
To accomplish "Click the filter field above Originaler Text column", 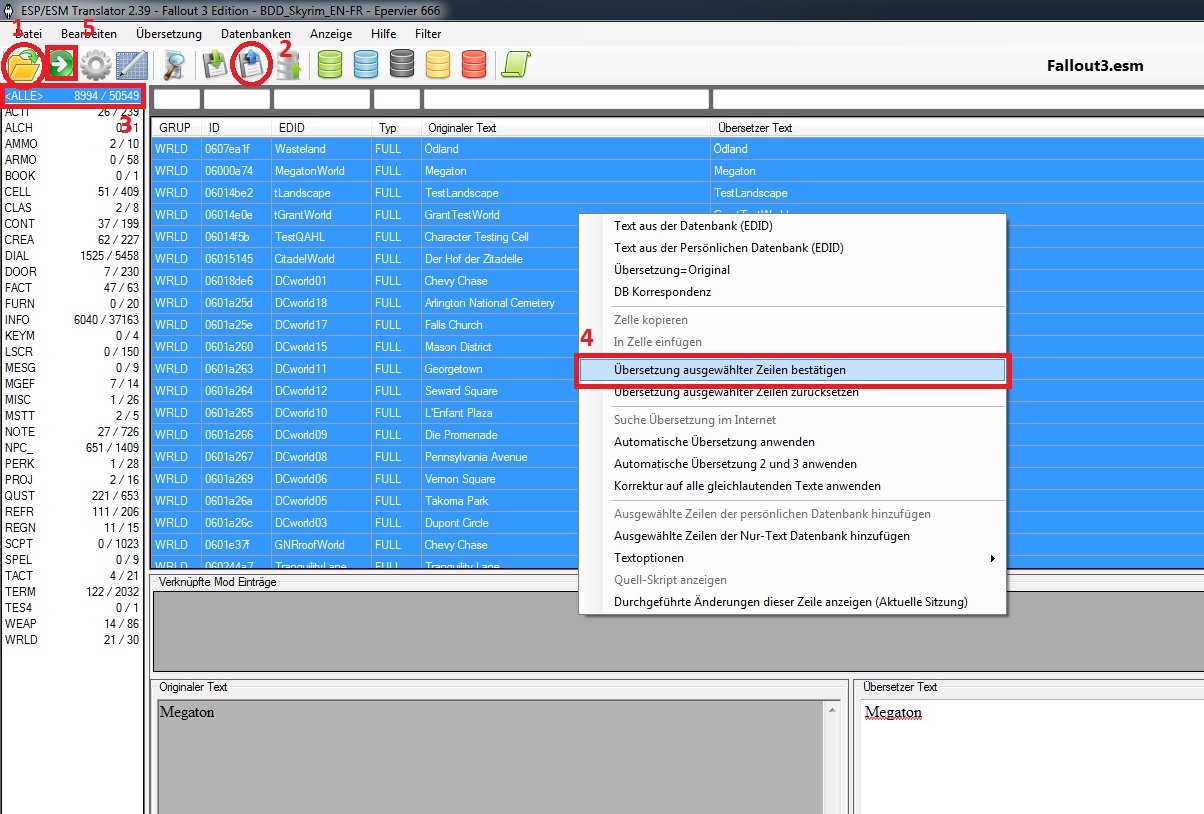I will click(x=567, y=99).
